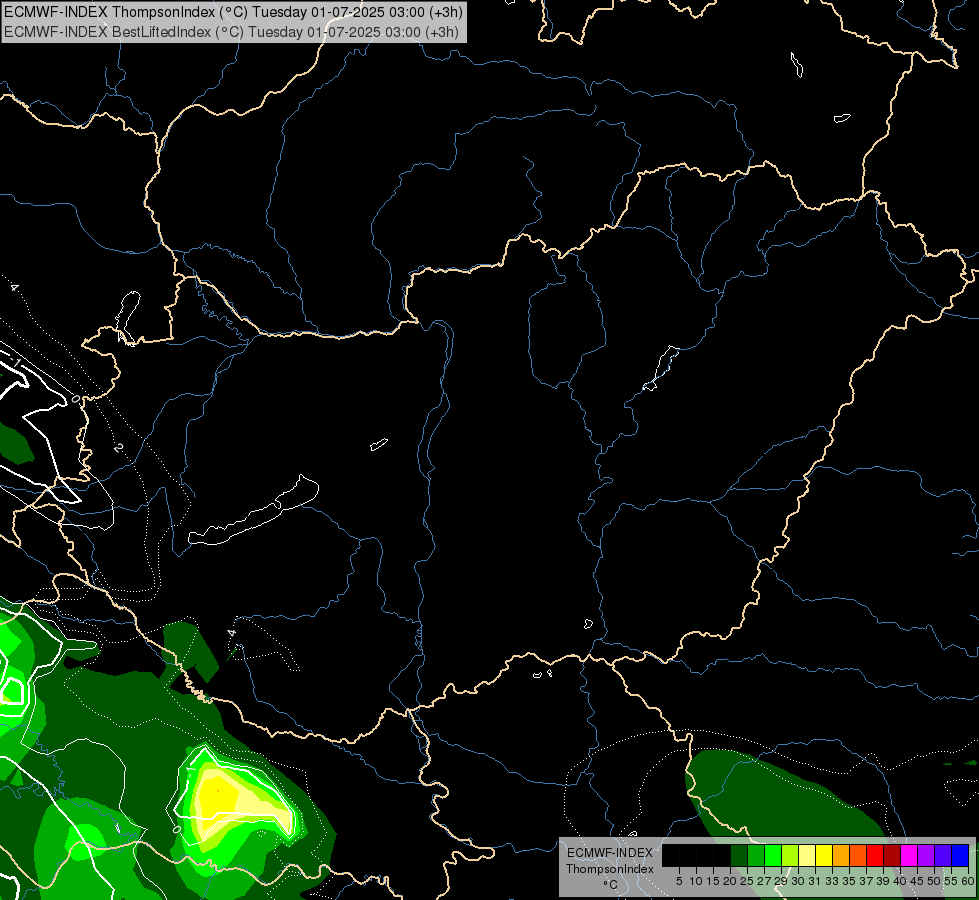Click the medium green 25–27 legend swatch
The image size is (979, 900).
click(756, 855)
